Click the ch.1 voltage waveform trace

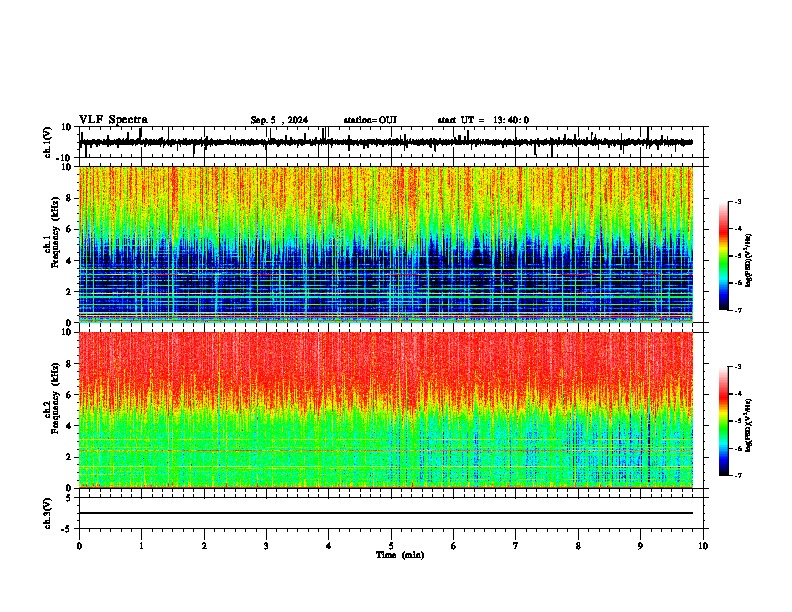(x=385, y=142)
